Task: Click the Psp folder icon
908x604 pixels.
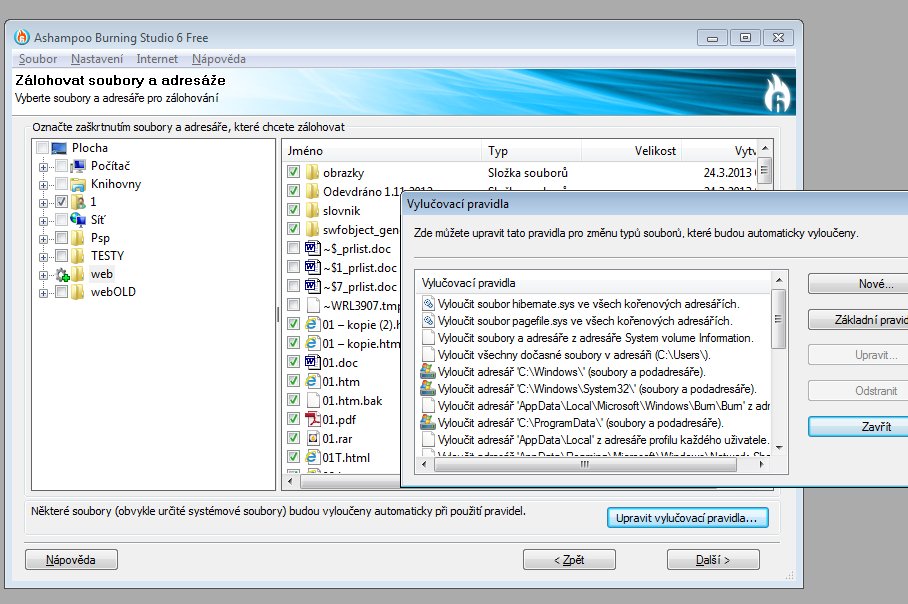Action: [78, 238]
